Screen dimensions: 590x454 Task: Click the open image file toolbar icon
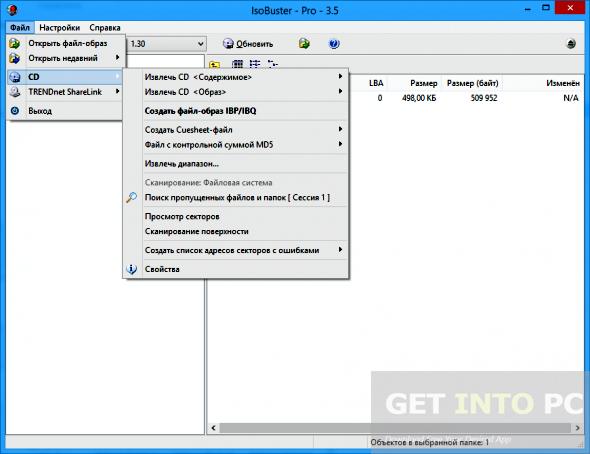[x=304, y=44]
